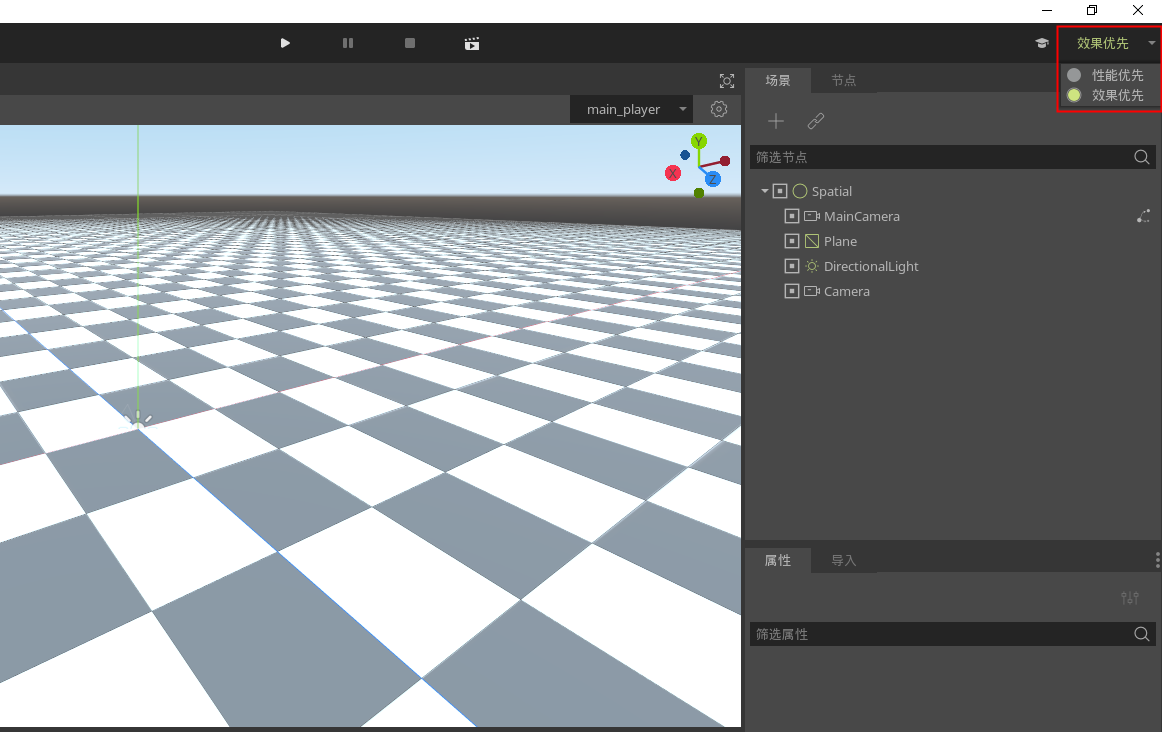
Task: Click the focus frame viewport icon
Action: pyautogui.click(x=727, y=81)
